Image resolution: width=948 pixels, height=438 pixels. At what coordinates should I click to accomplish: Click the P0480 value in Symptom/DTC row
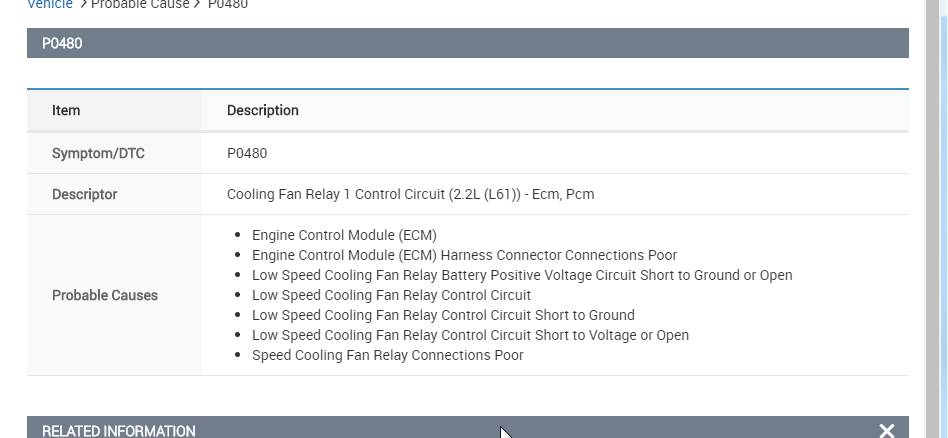[247, 154]
